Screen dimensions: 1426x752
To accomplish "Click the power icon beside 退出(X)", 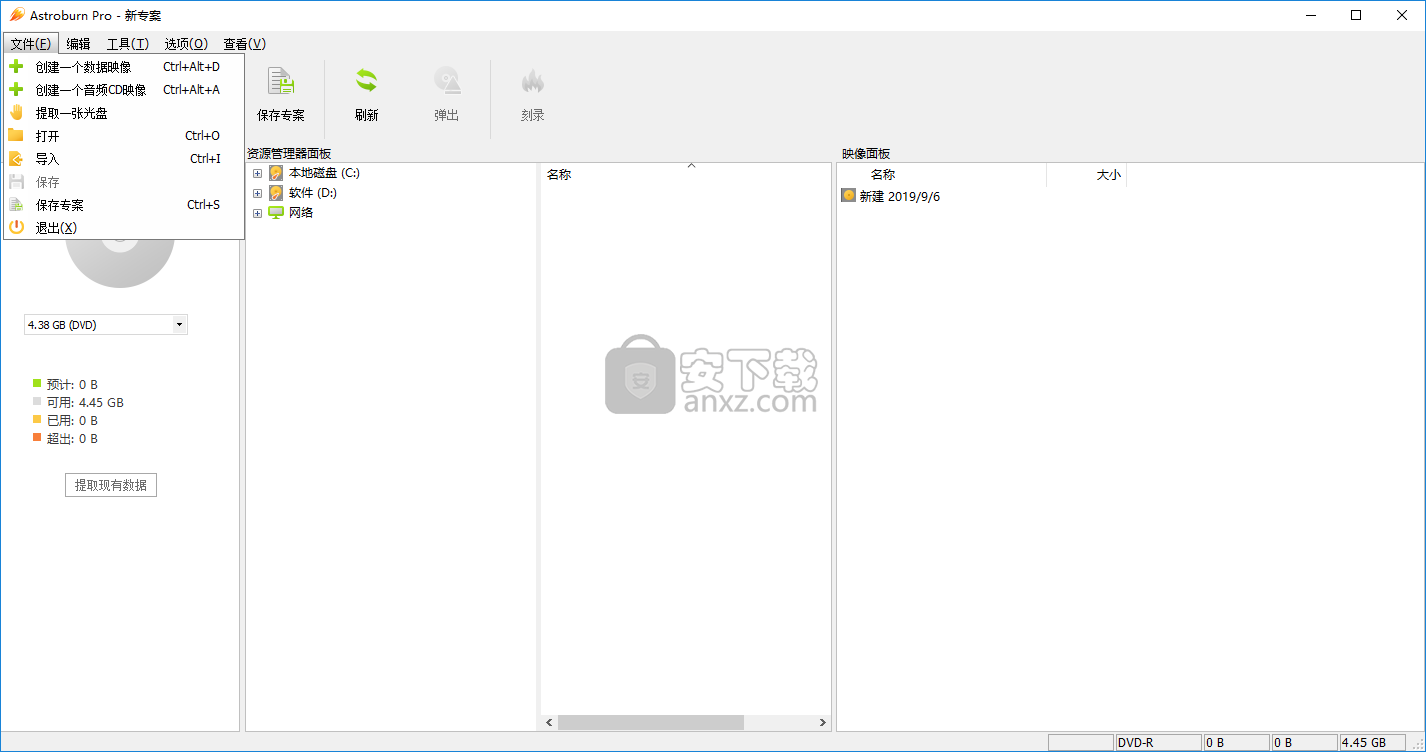I will 16,228.
